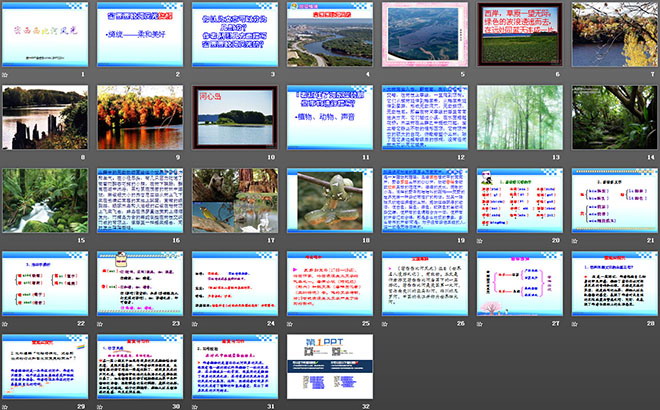660x410 pixels.
Task: Select slide 4 aerial river city photo
Action: pos(330,34)
